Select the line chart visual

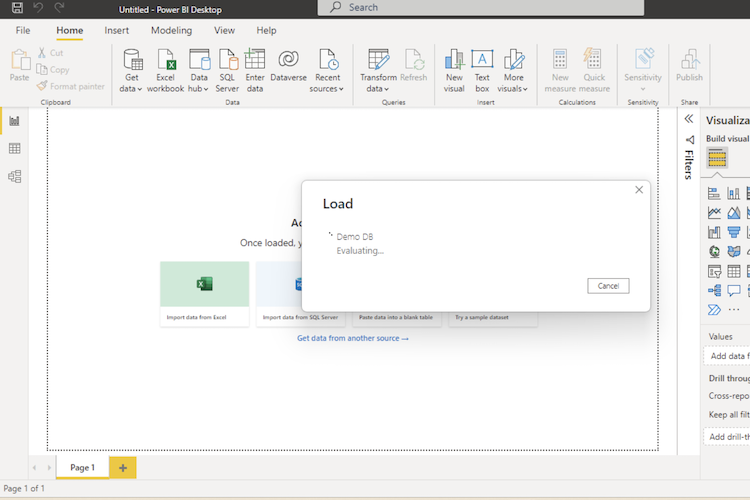[x=714, y=213]
